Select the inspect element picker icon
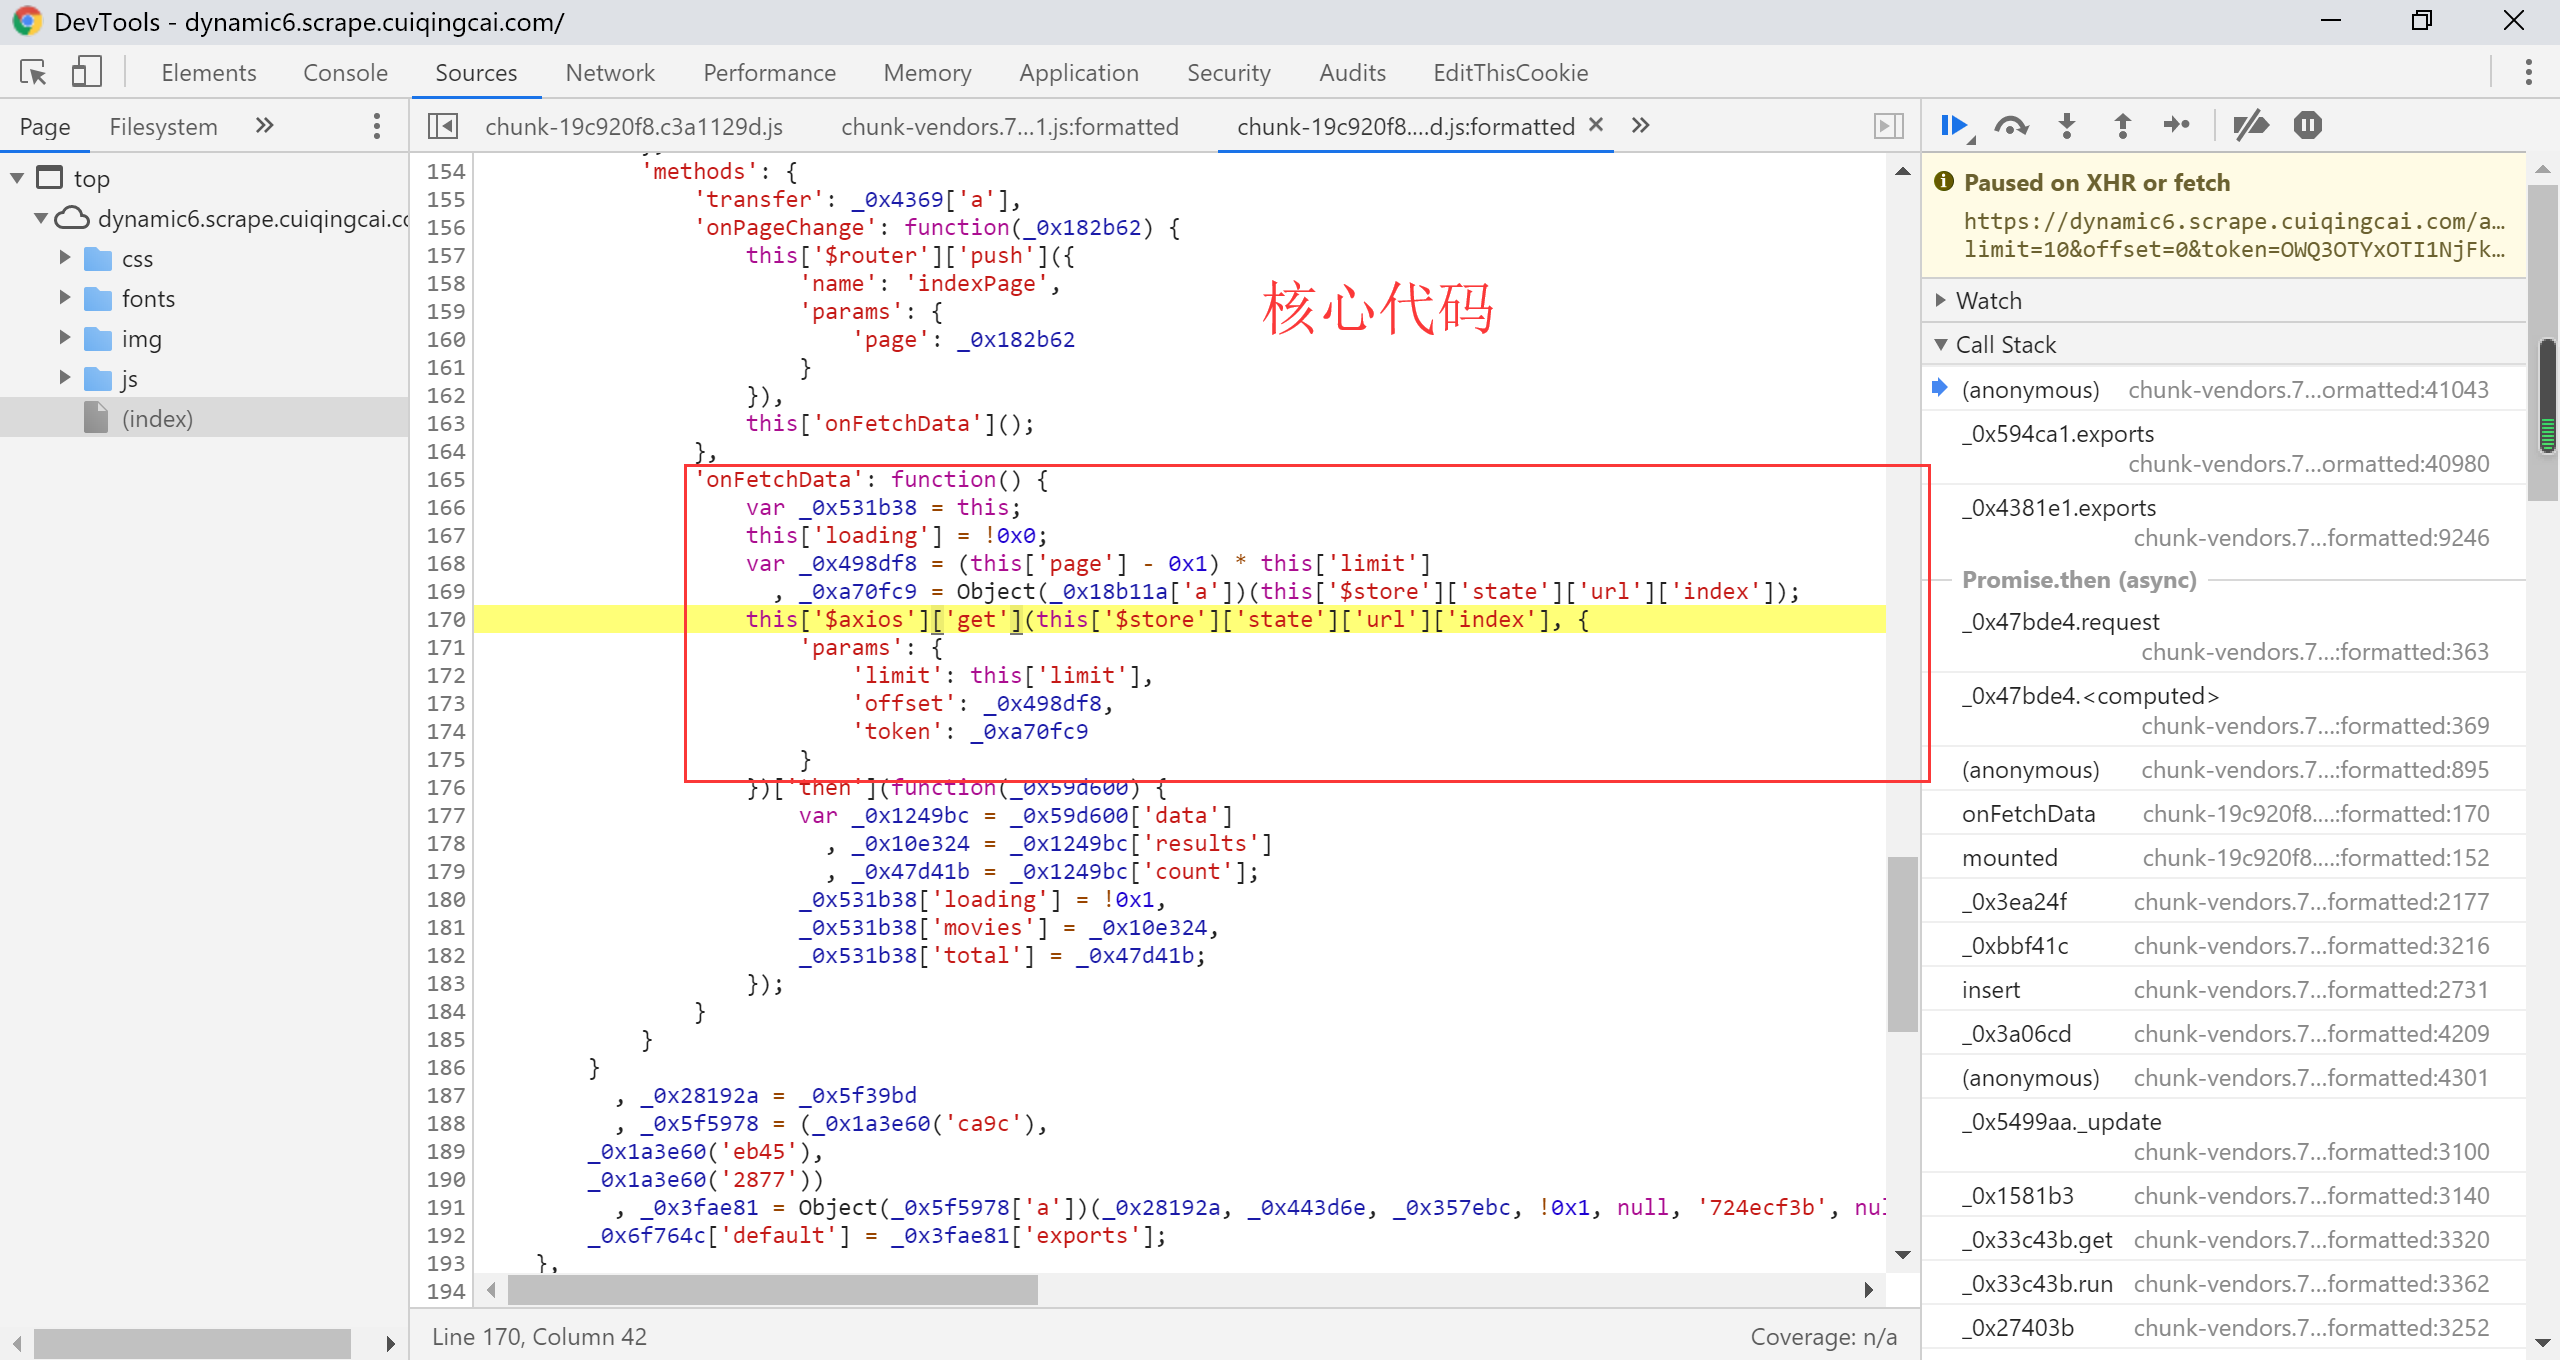 (33, 72)
